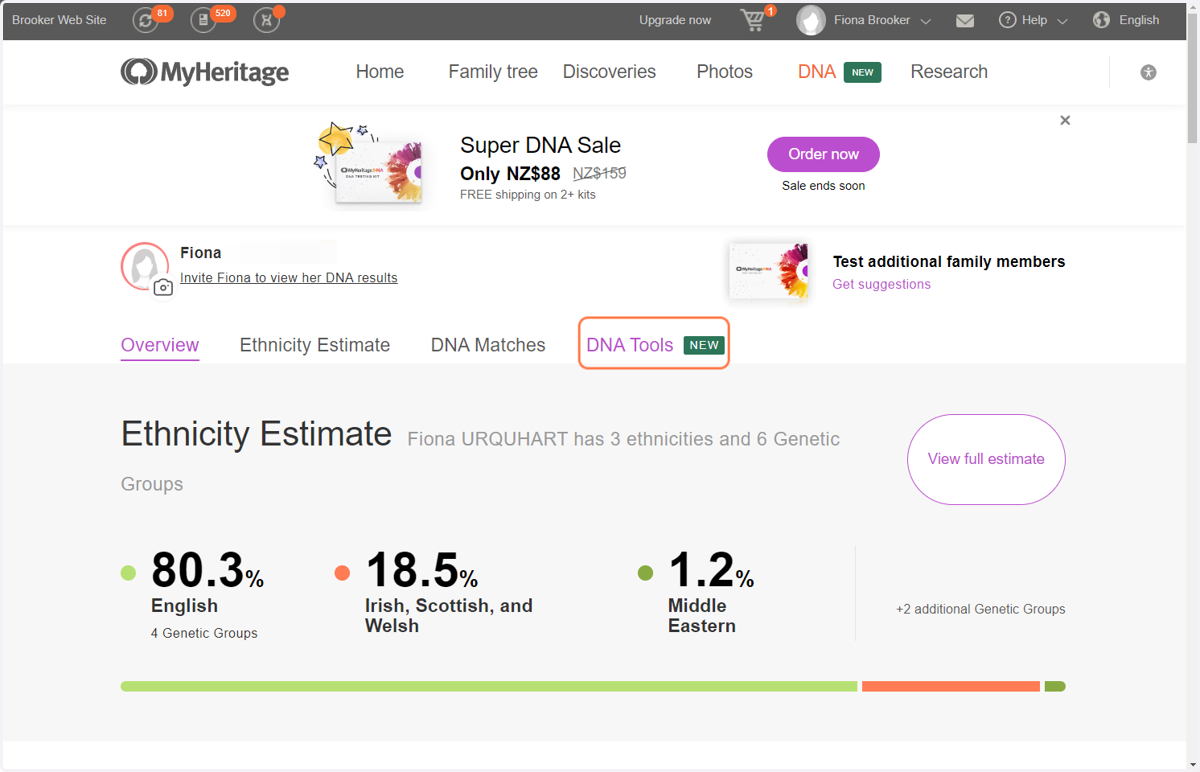
Task: Expand the Fiona Brooker account dropdown
Action: click(926, 21)
